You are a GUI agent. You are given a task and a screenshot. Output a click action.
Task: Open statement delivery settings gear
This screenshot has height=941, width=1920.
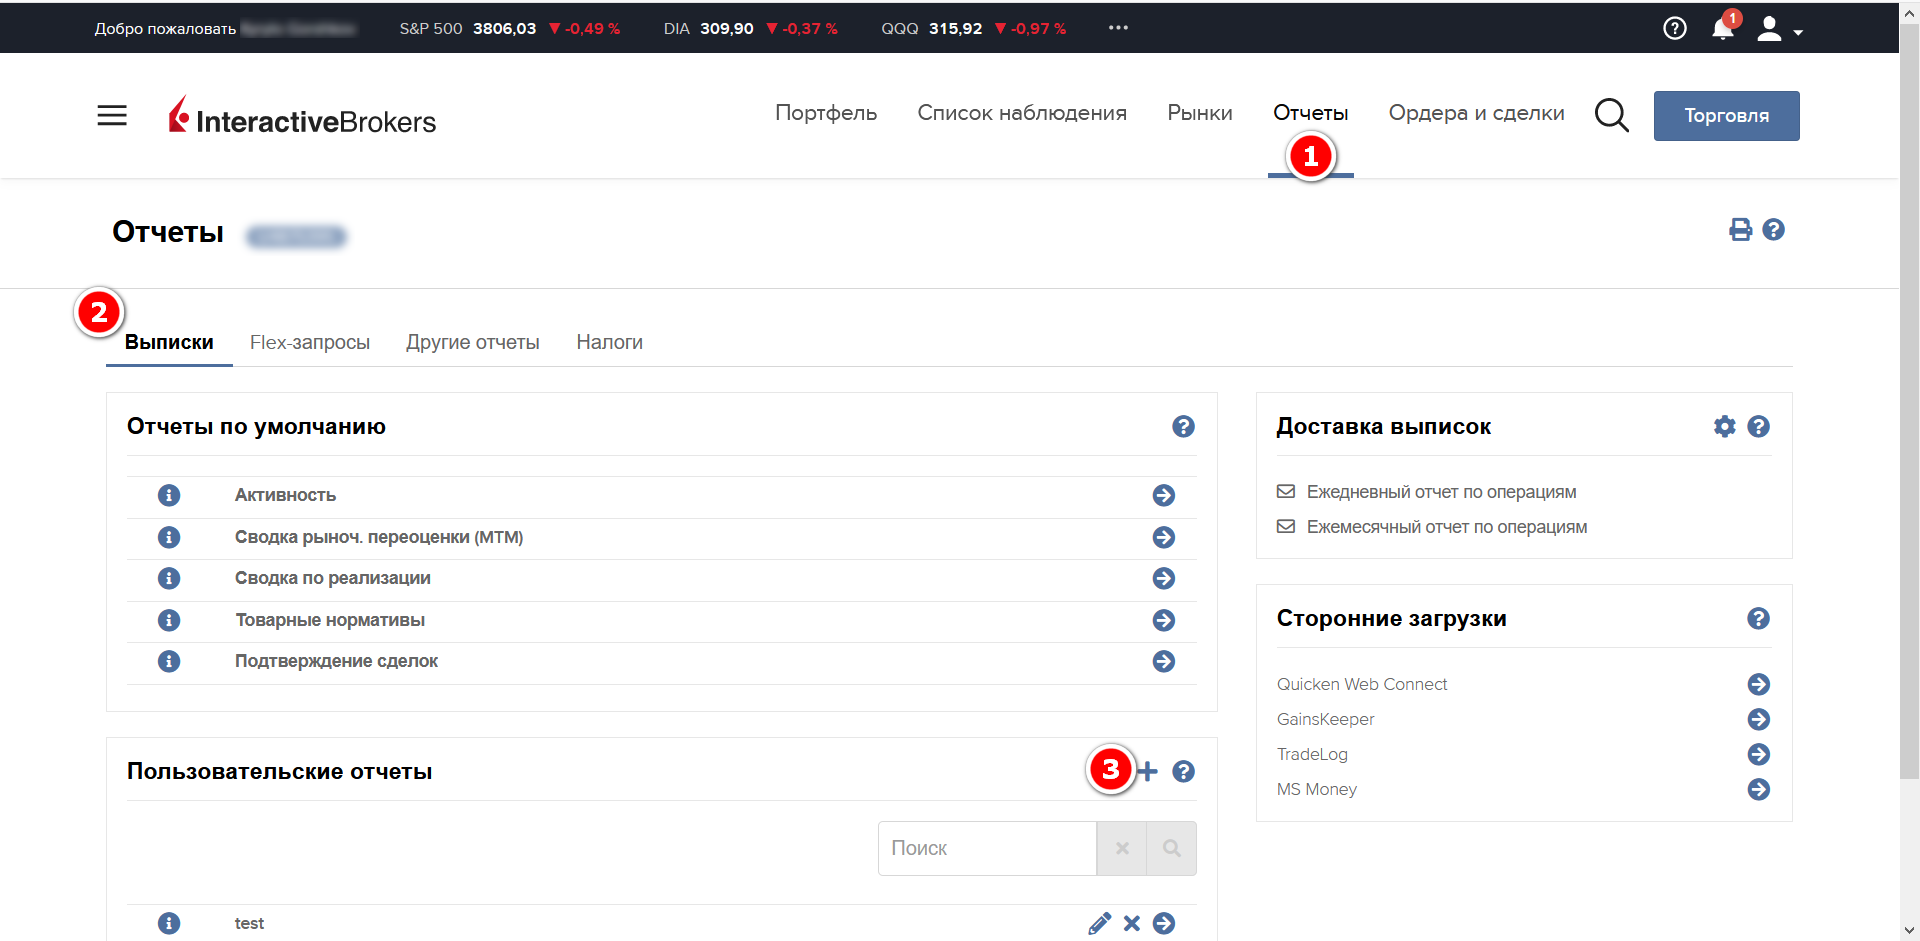[x=1724, y=427]
